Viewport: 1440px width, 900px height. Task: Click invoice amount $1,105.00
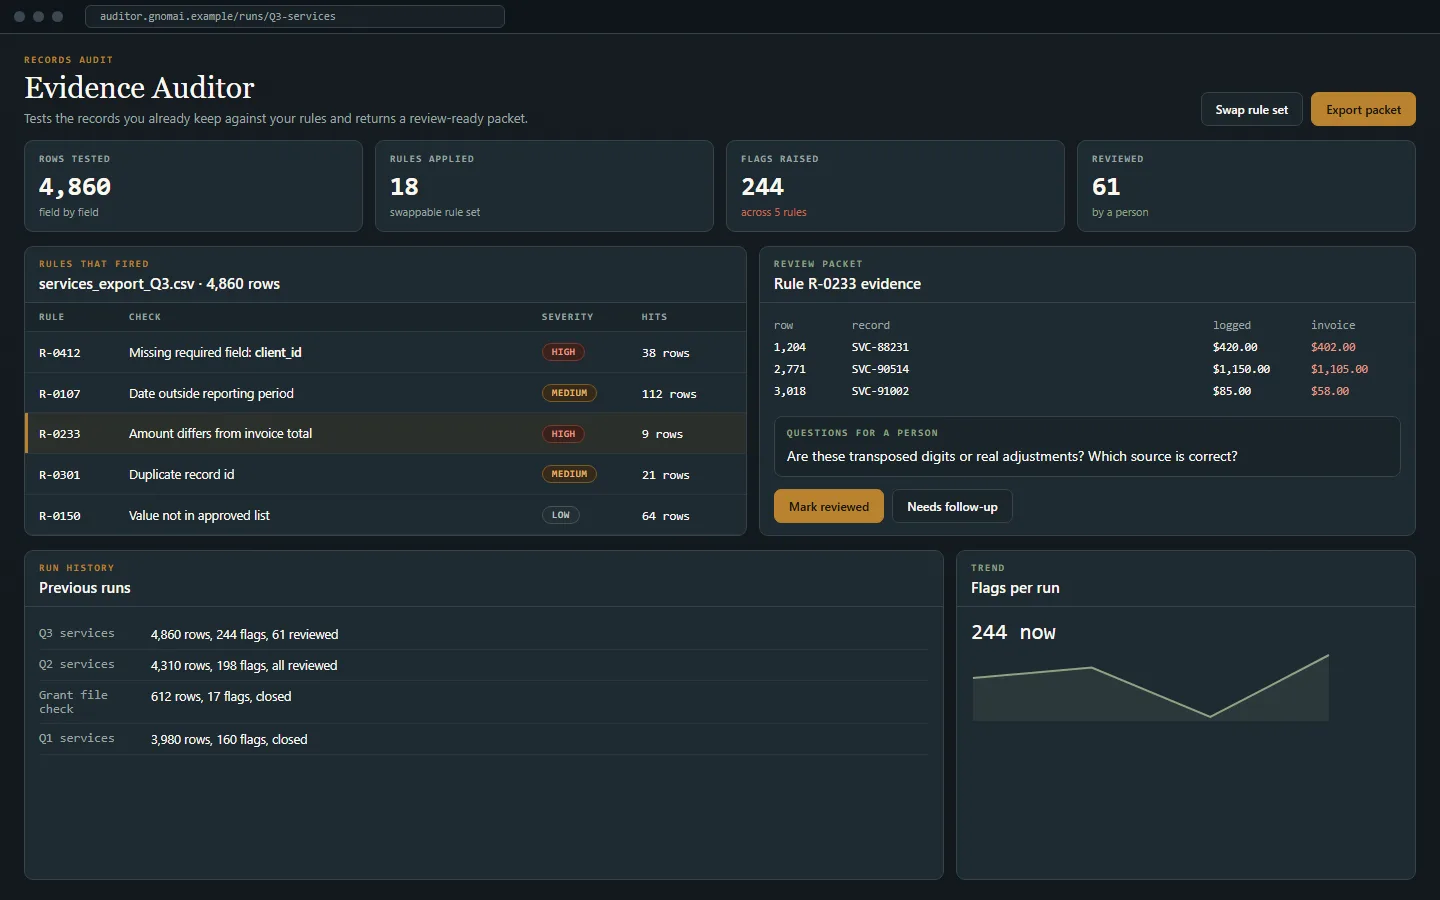(x=1339, y=369)
